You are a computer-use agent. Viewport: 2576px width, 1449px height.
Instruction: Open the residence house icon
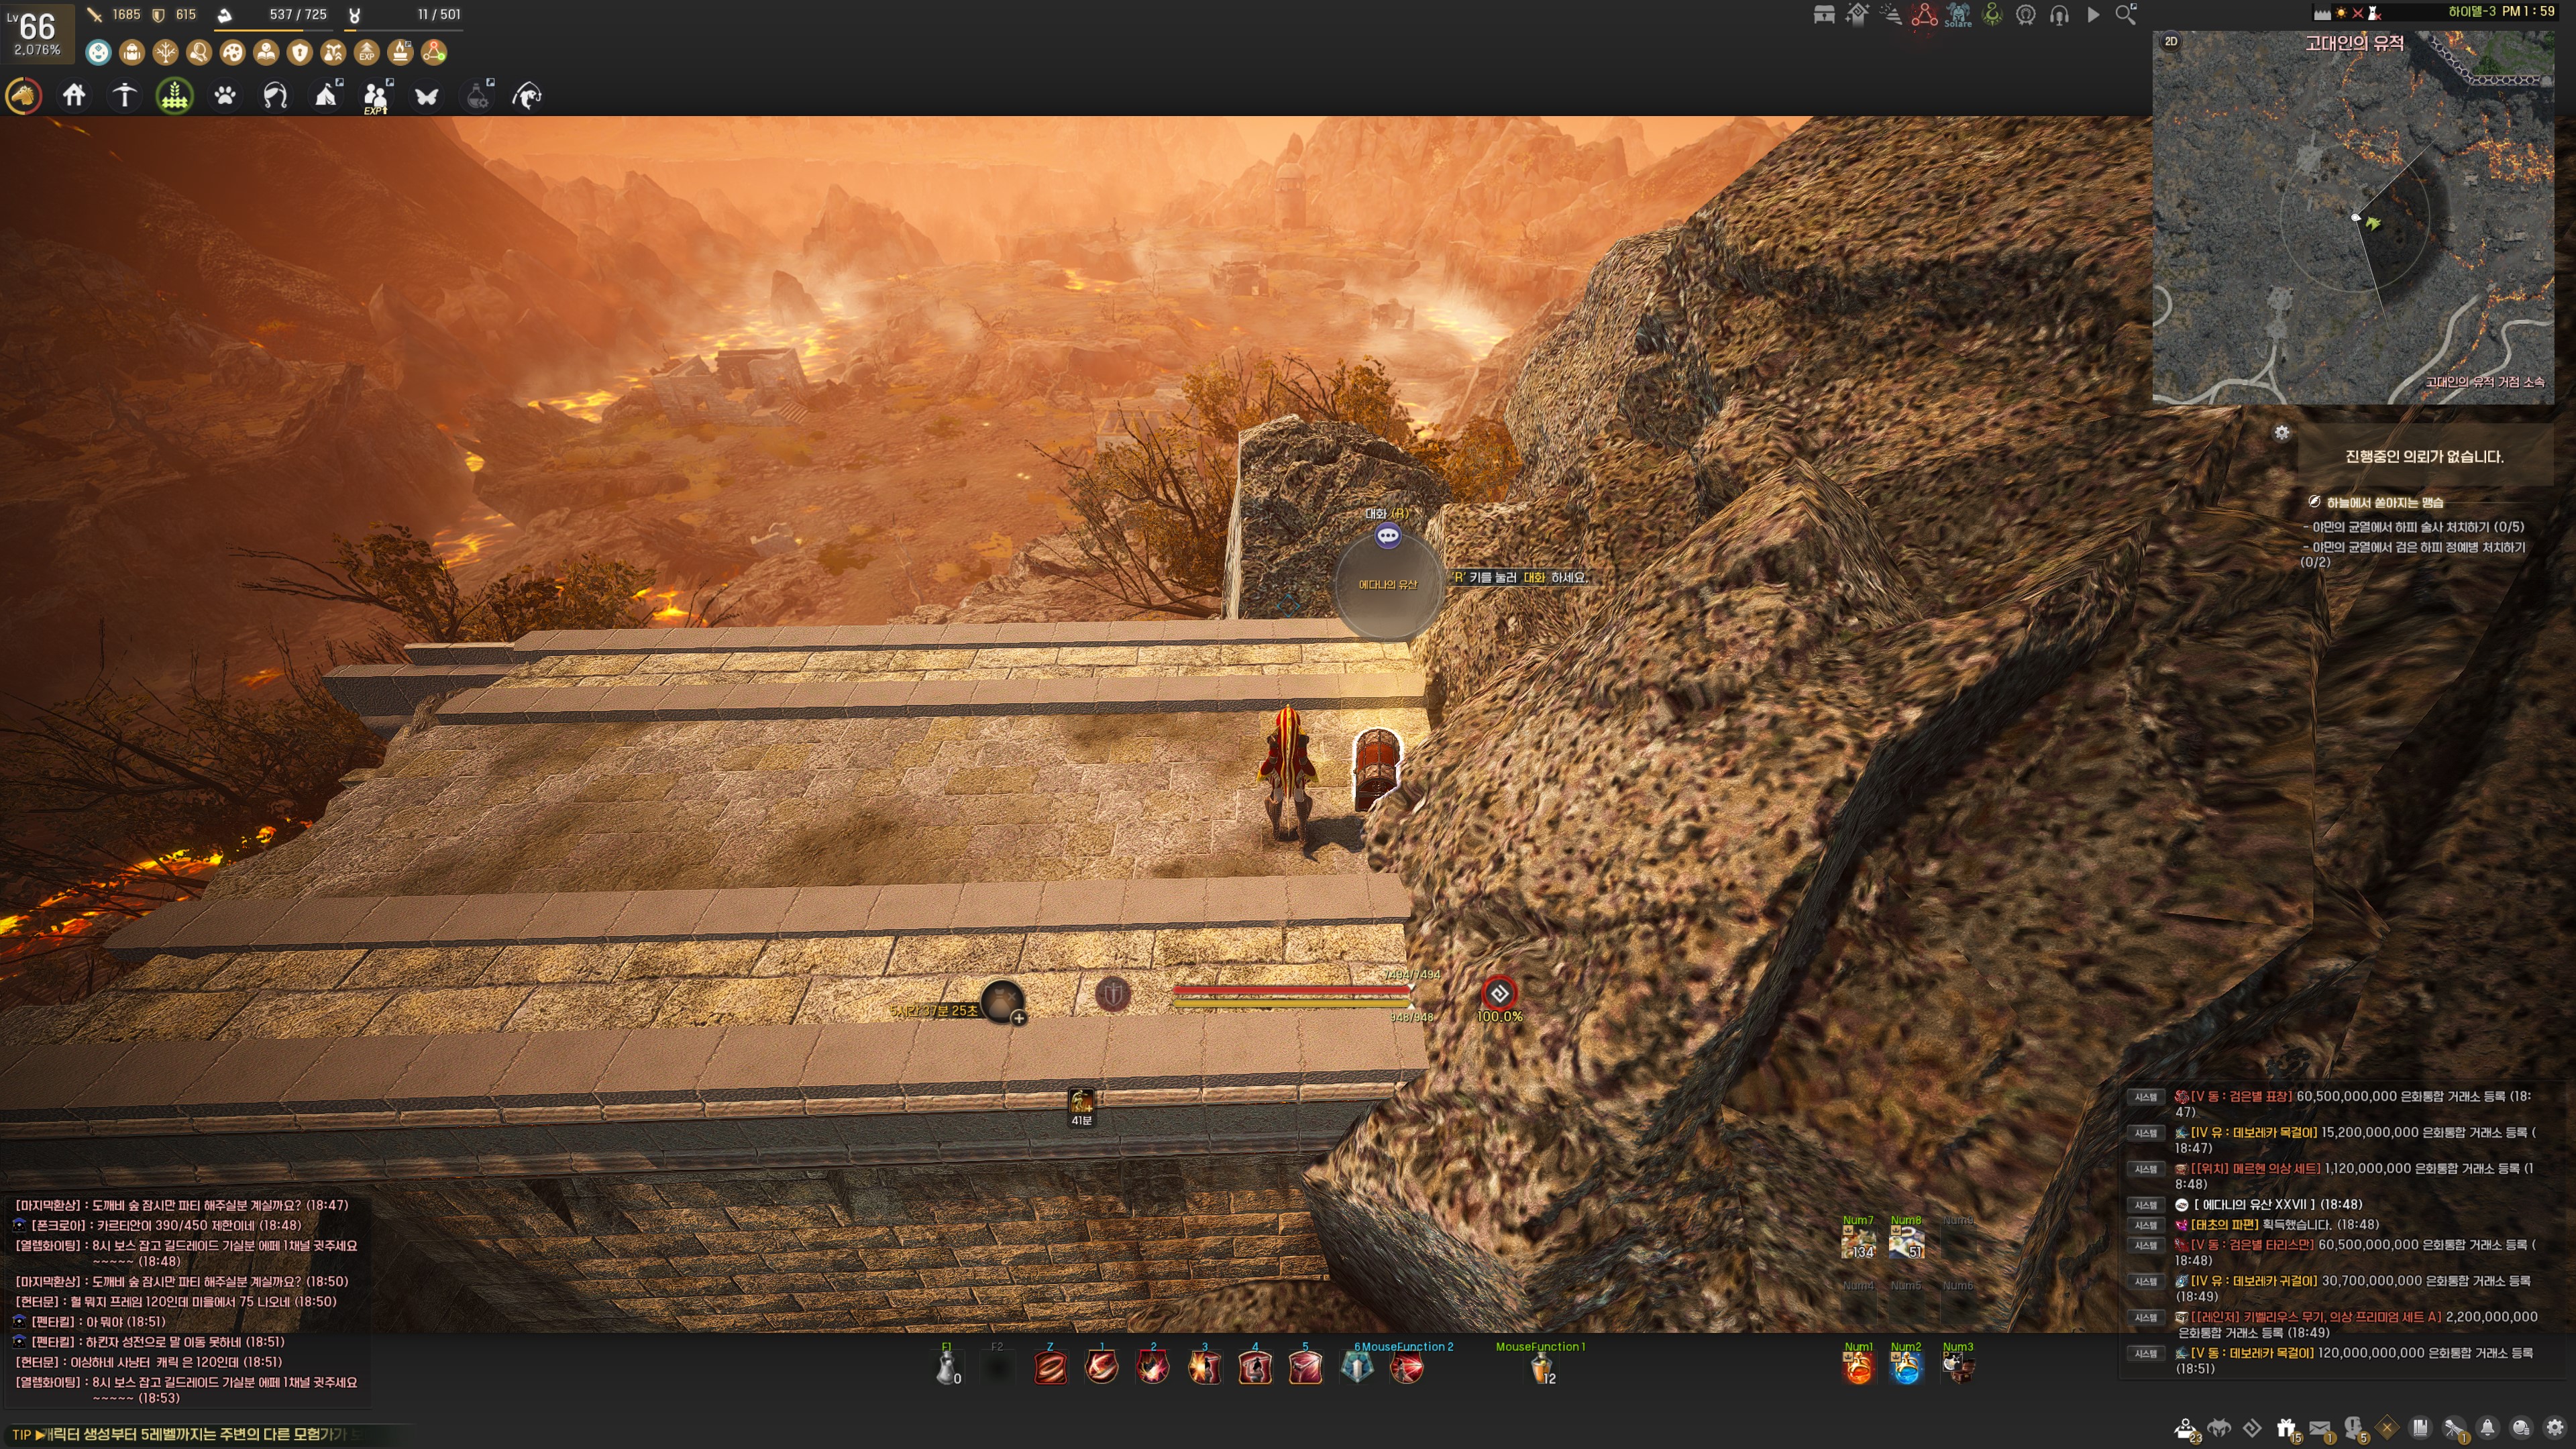click(74, 96)
